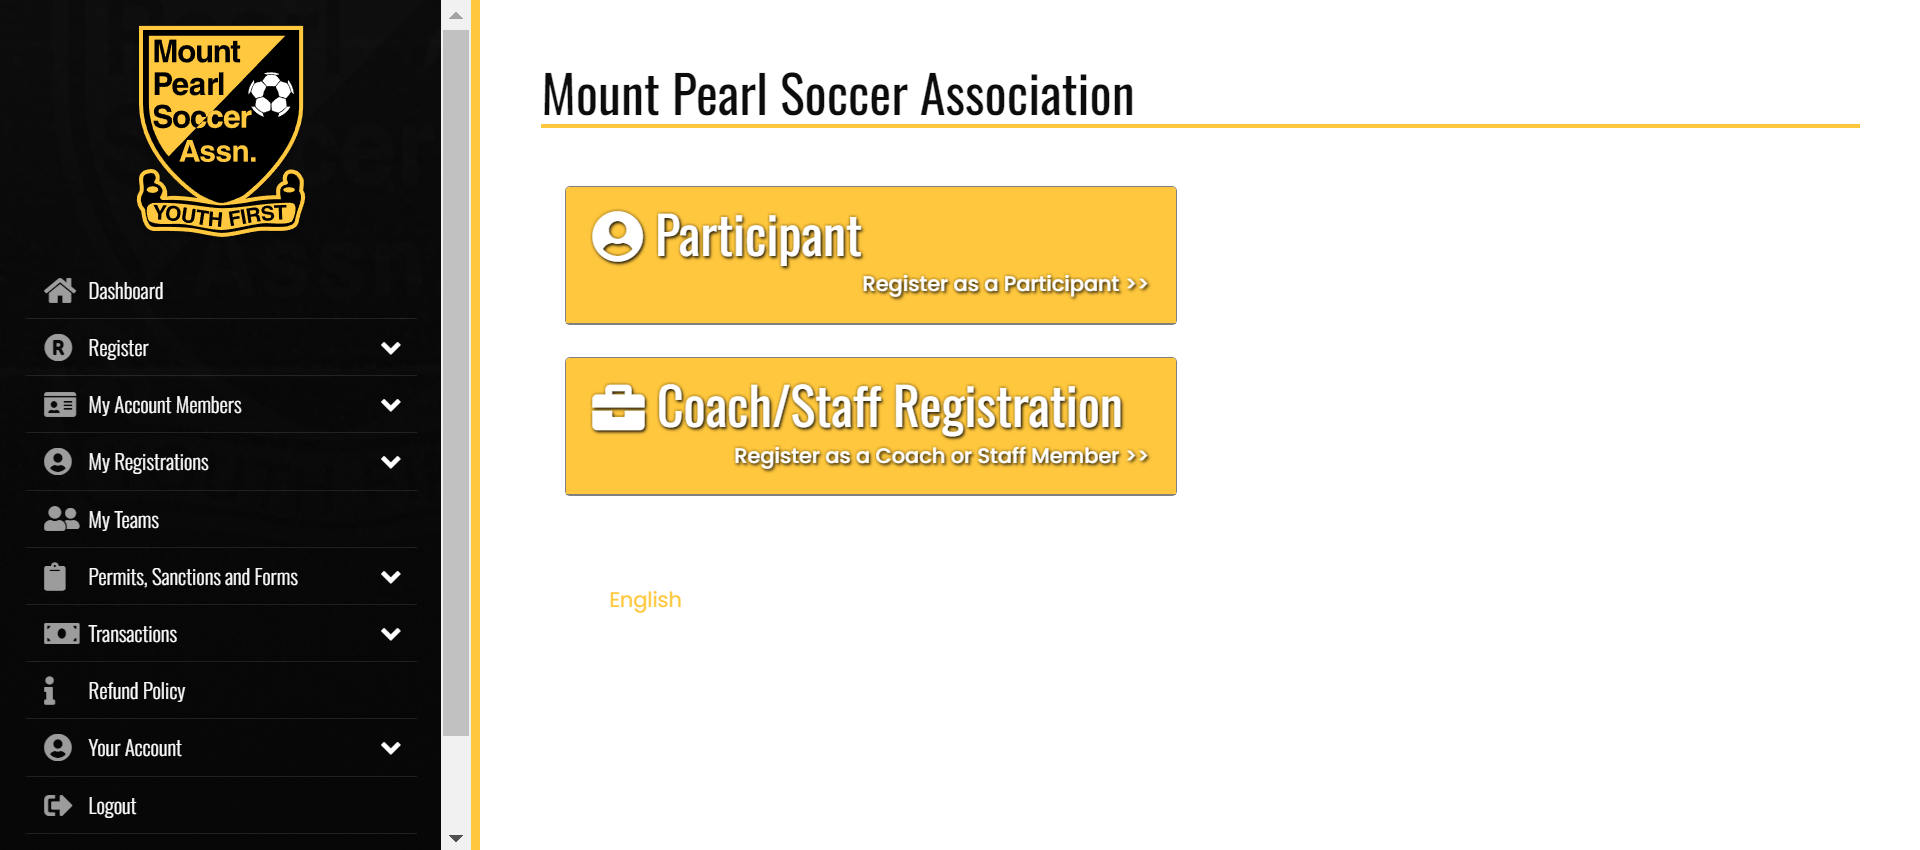The width and height of the screenshot is (1920, 850).
Task: Click the Mount Pearl Soccer Assn. logo
Action: pos(221,131)
